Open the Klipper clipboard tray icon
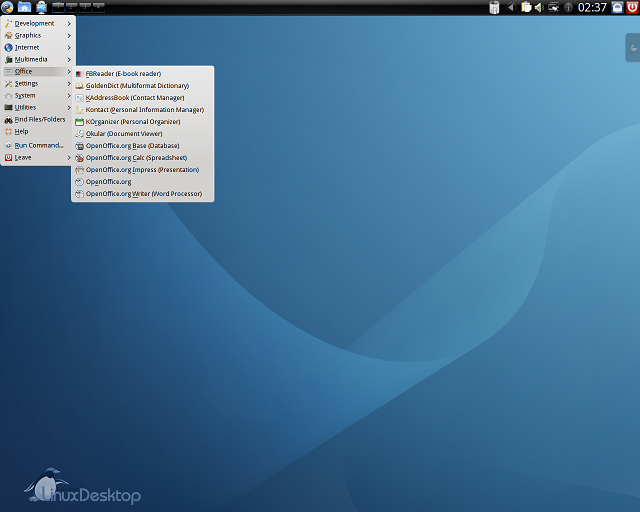Screen dimensions: 640x512 [526, 7]
